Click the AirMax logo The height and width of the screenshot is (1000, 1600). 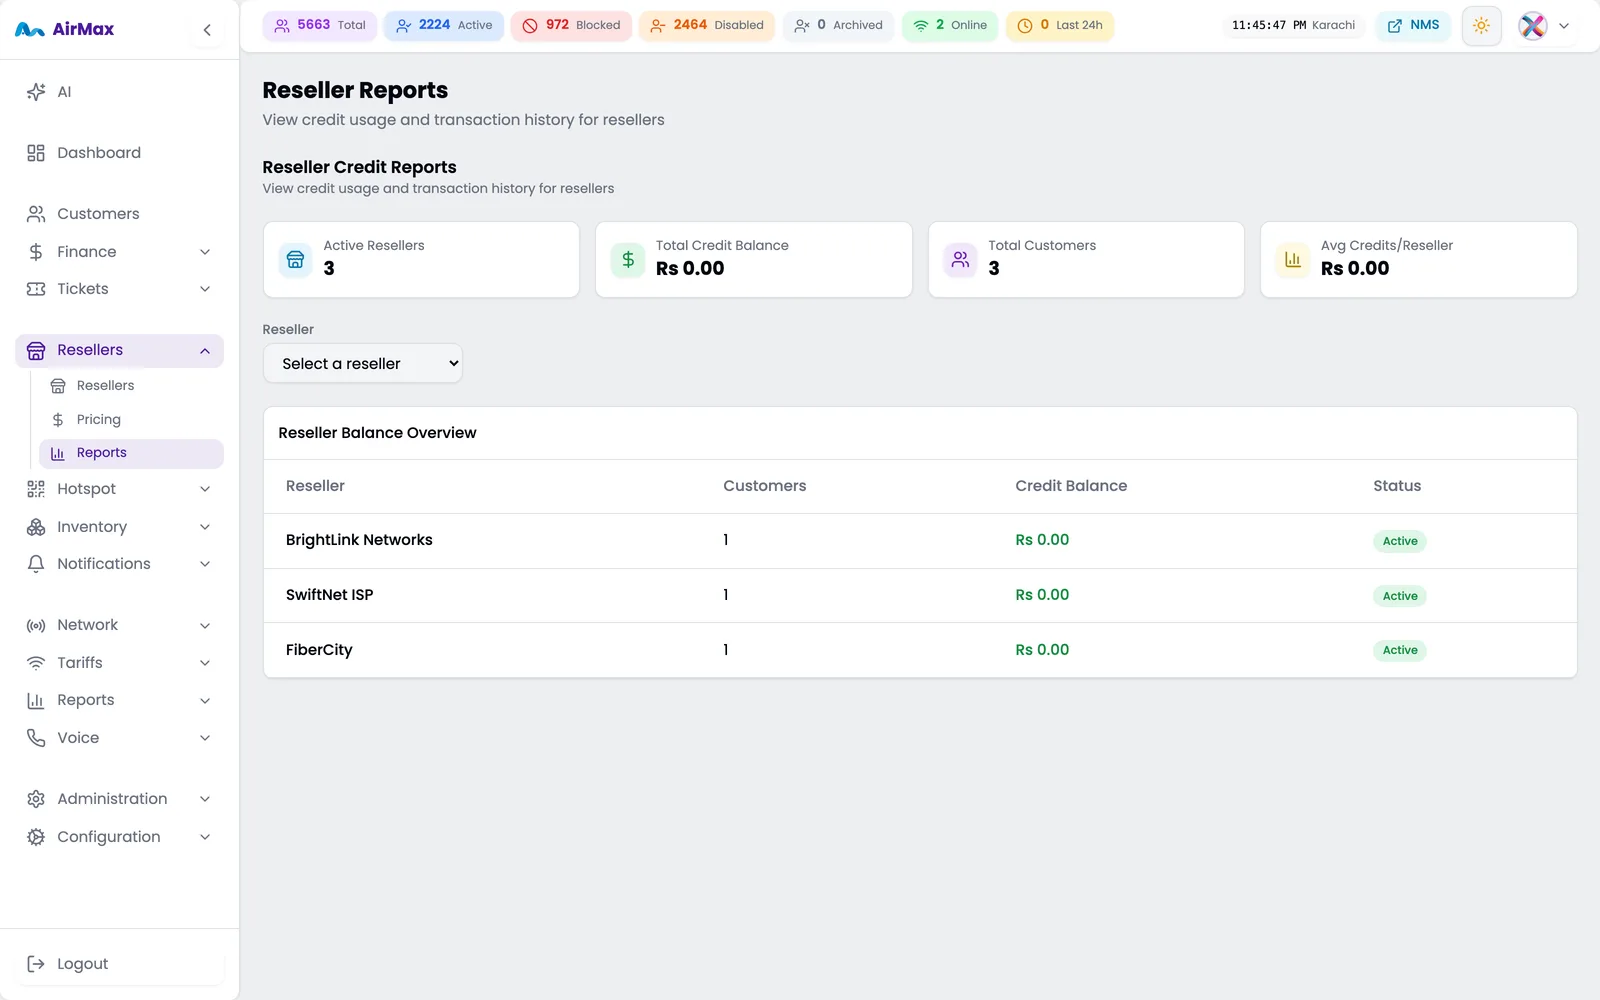[x=65, y=30]
